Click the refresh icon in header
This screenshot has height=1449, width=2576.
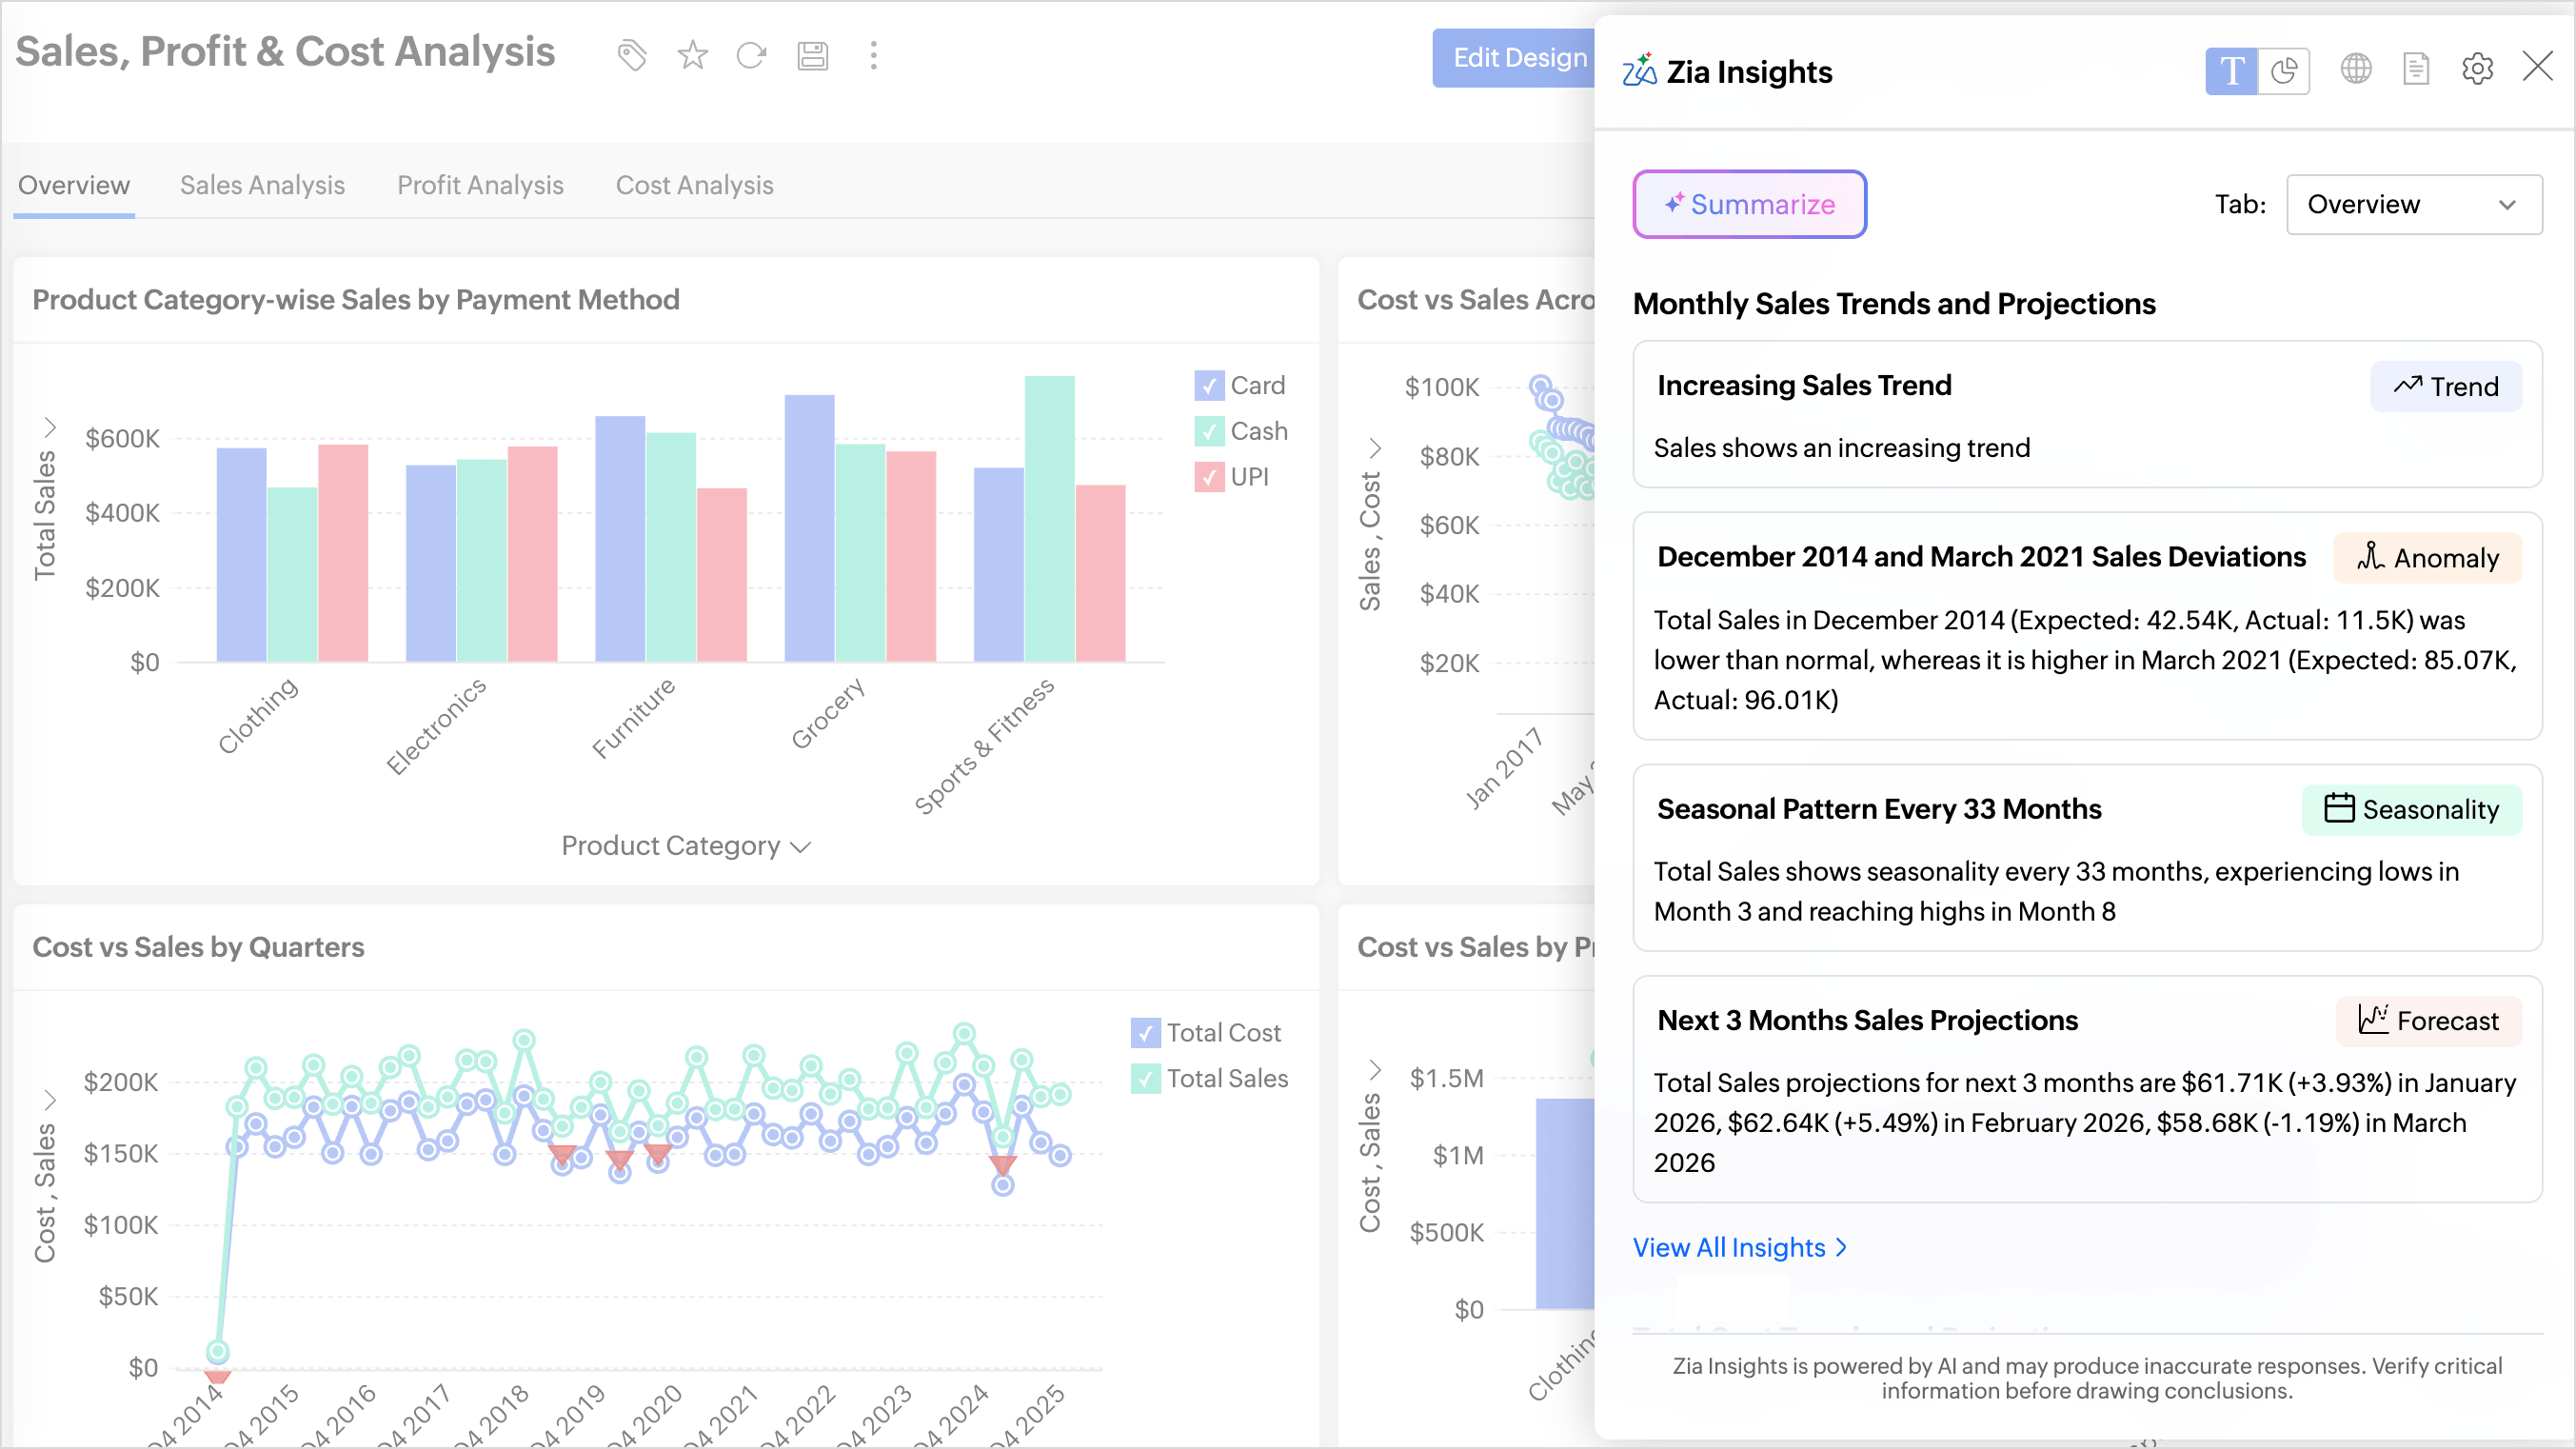tap(751, 56)
